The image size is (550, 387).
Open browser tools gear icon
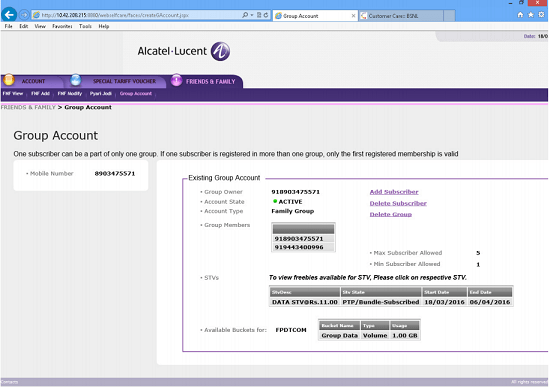[x=542, y=15]
